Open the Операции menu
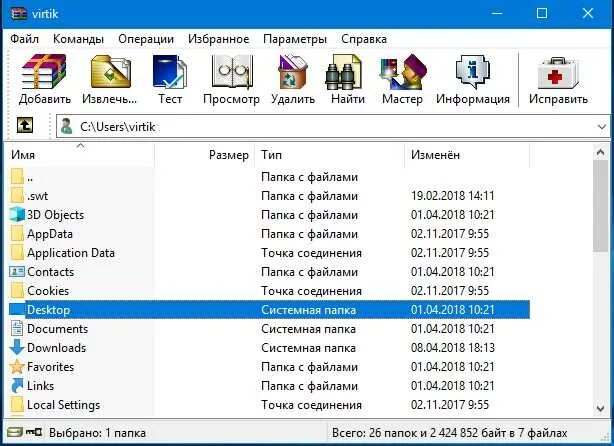Screen dimensions: 614x446 pyautogui.click(x=146, y=39)
